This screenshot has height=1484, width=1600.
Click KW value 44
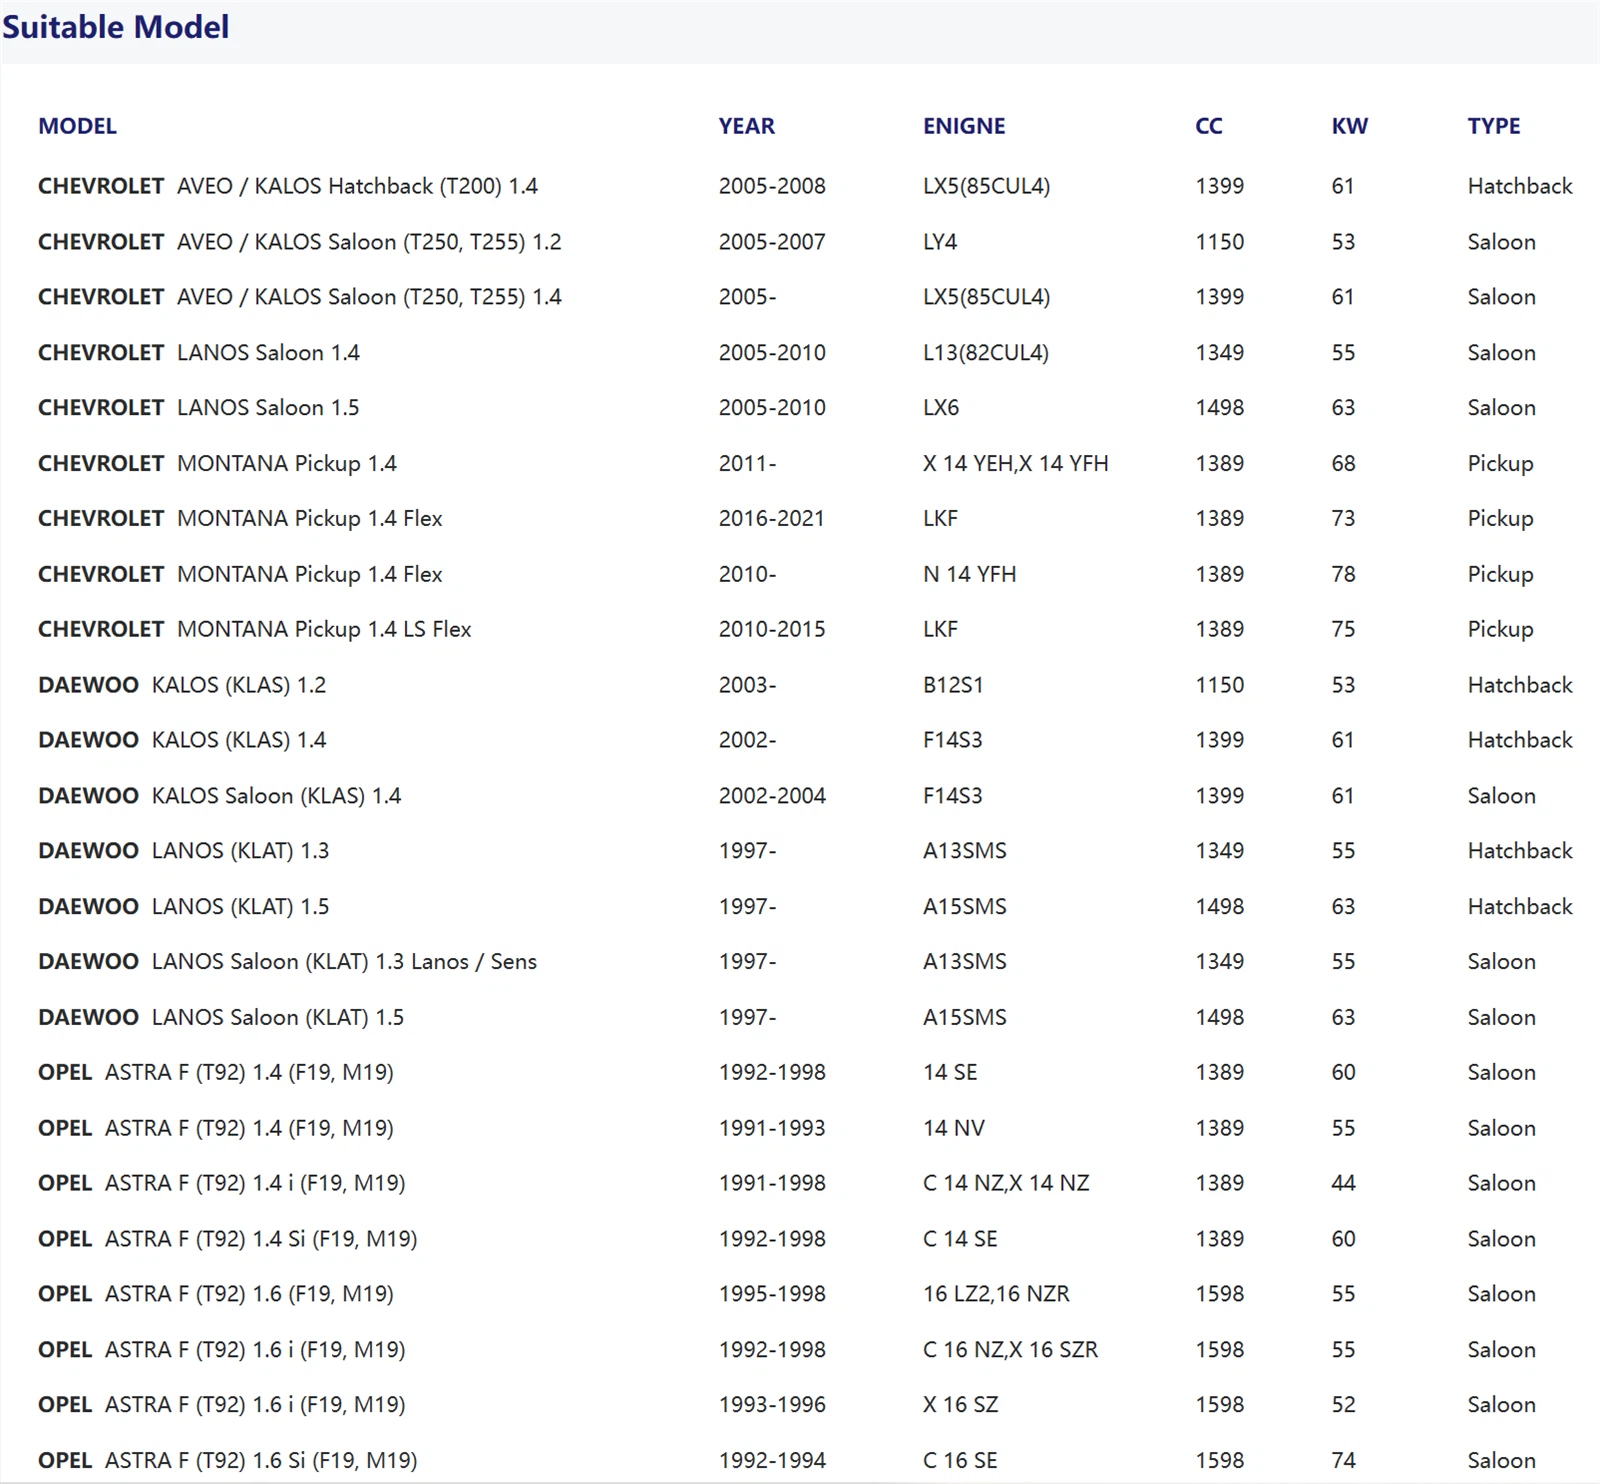tap(1343, 1183)
